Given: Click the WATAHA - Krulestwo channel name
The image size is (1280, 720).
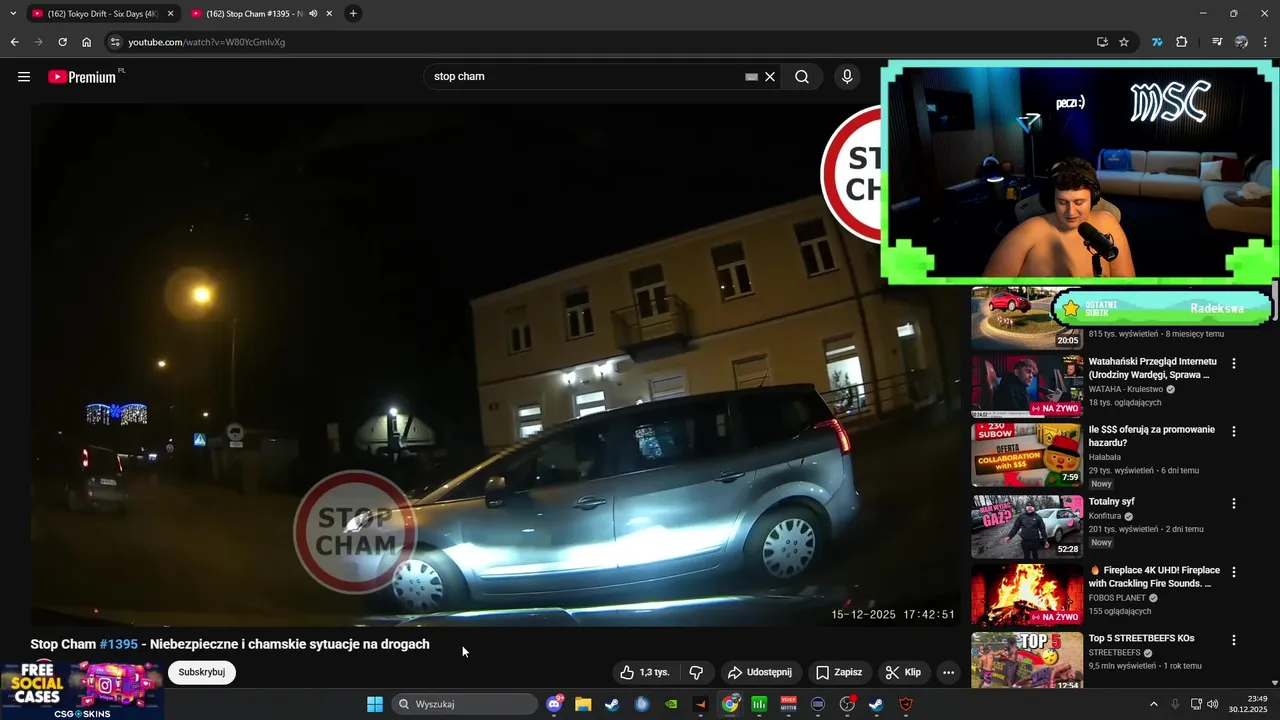Looking at the screenshot, I should pyautogui.click(x=1125, y=389).
